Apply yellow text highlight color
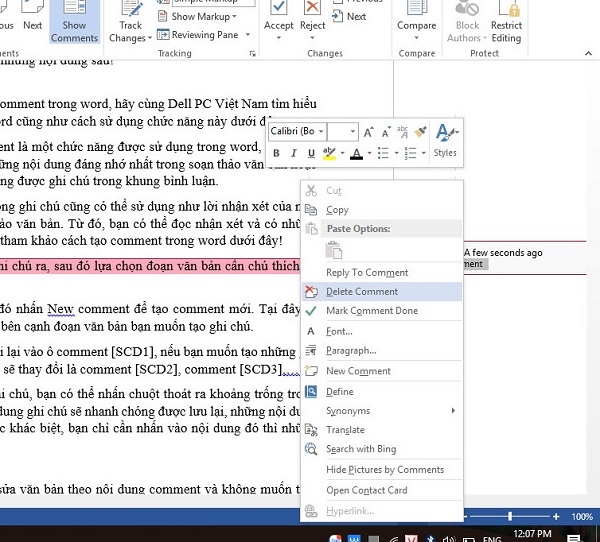The image size is (600, 542). [329, 153]
